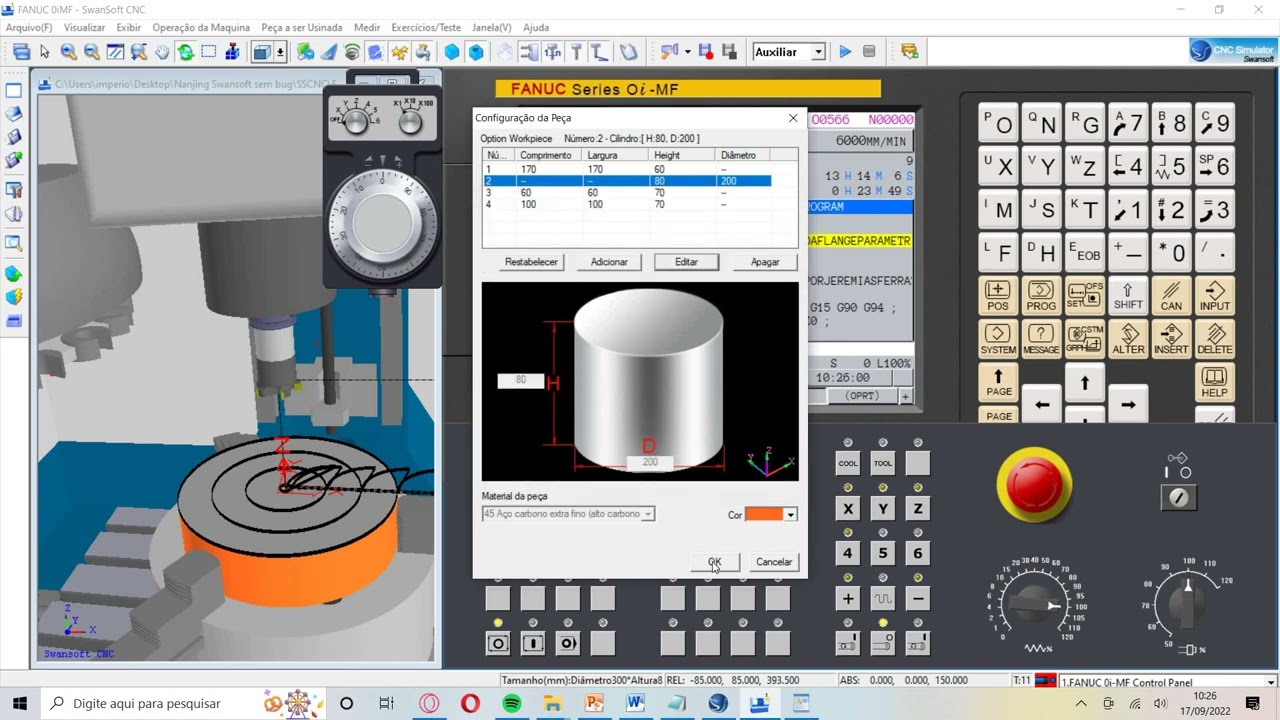The width and height of the screenshot is (1280, 720).
Task: Open the Arquivo(F) menu
Action: pyautogui.click(x=29, y=27)
